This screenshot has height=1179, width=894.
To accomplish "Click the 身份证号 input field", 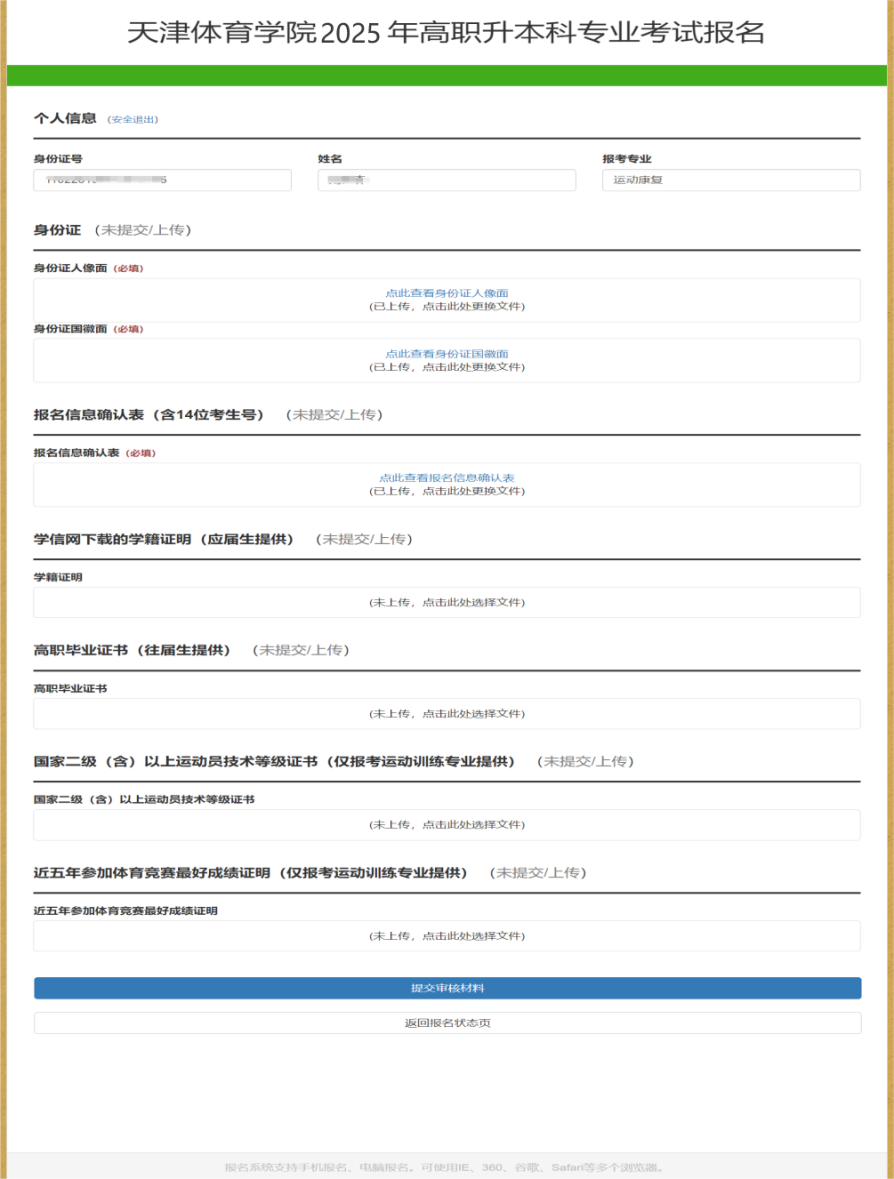I will (162, 180).
